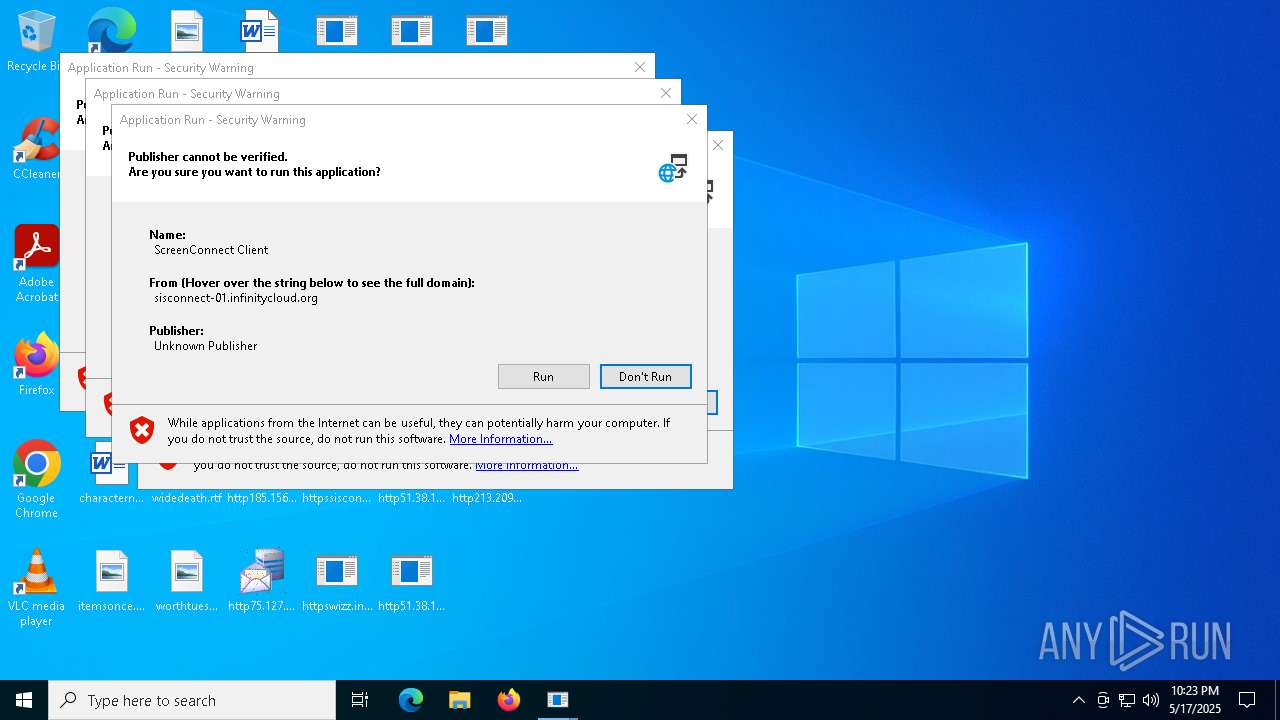Select the widedeath.rtf file label
This screenshot has width=1280, height=720.
[x=187, y=498]
